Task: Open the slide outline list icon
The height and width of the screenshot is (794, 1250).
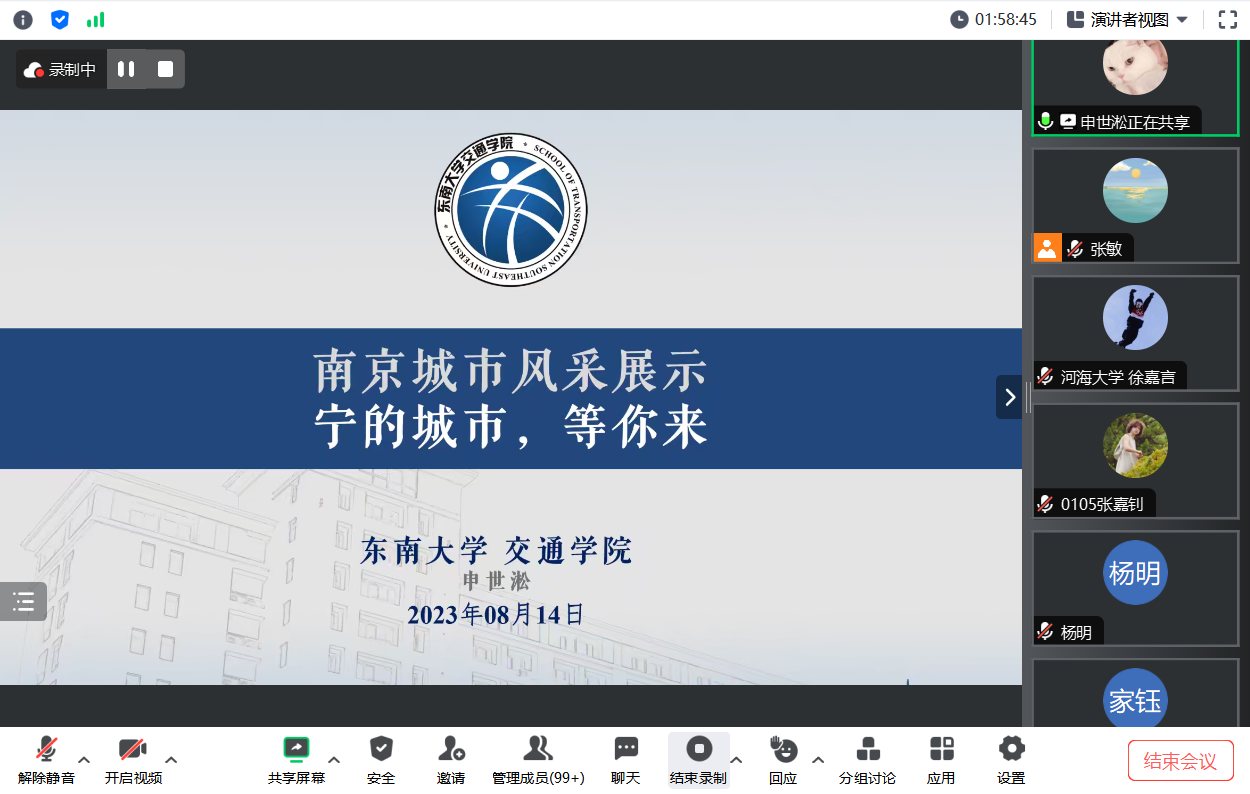Action: pos(23,601)
